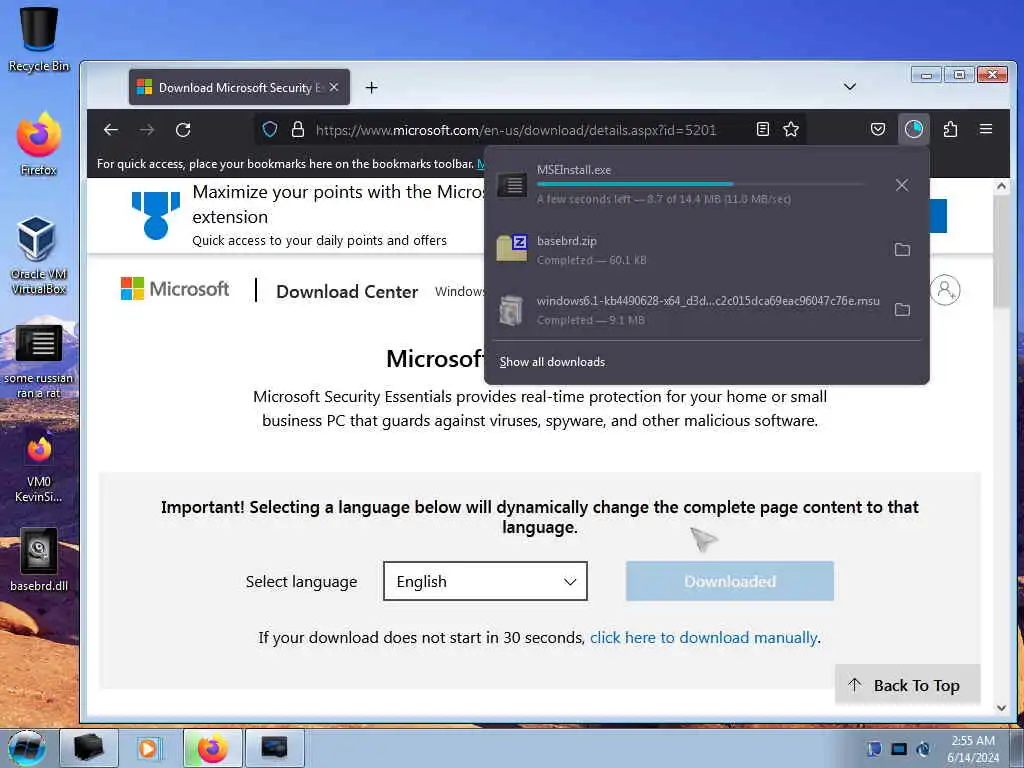Expand the list all tabs chevron

coord(850,87)
